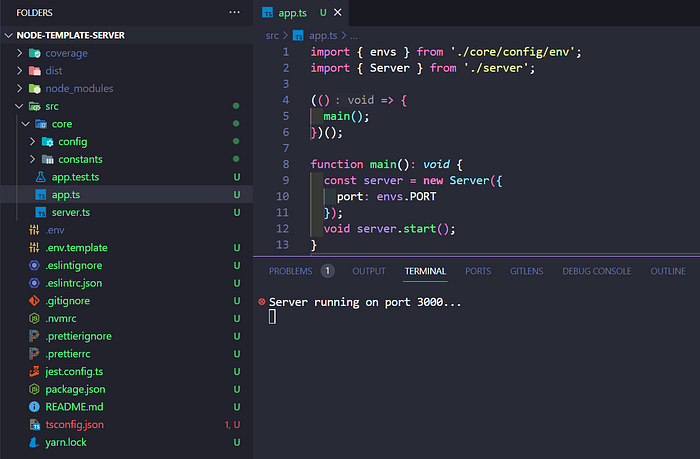Screen dimensions: 700x459
Task: Click the flask icon beside app.test.ts
Action: tap(41, 177)
